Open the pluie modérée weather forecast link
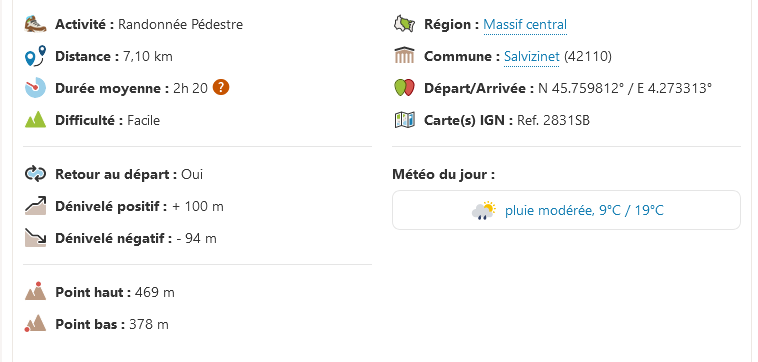The width and height of the screenshot is (758, 362). coord(584,210)
